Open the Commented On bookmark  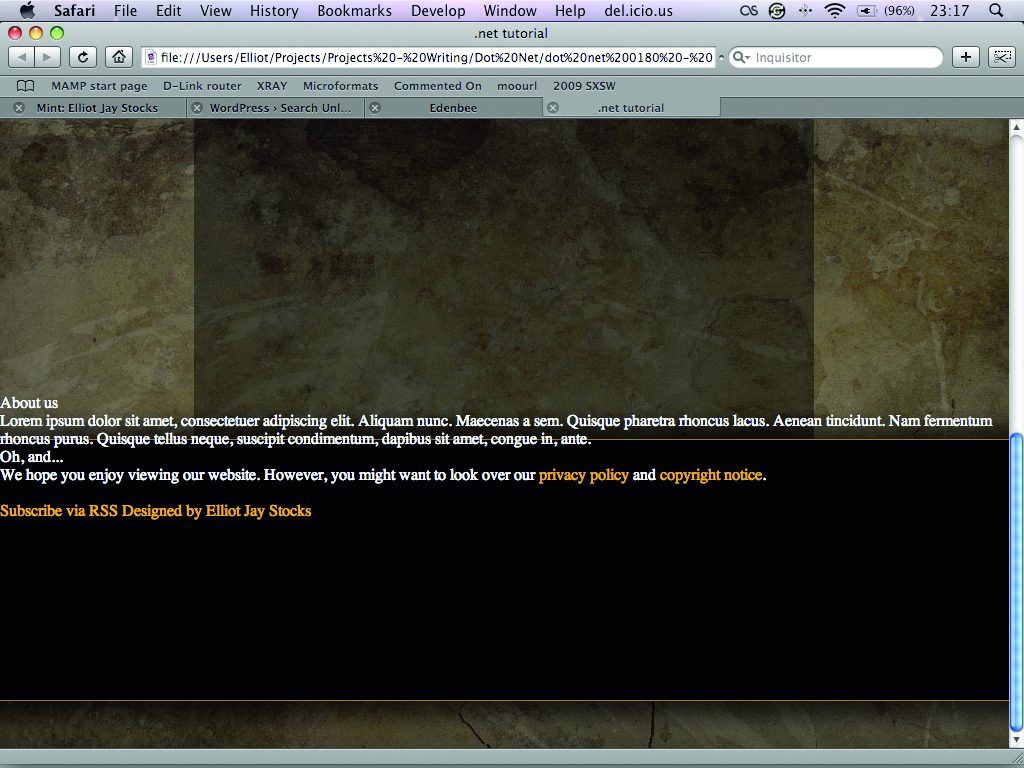pyautogui.click(x=438, y=86)
